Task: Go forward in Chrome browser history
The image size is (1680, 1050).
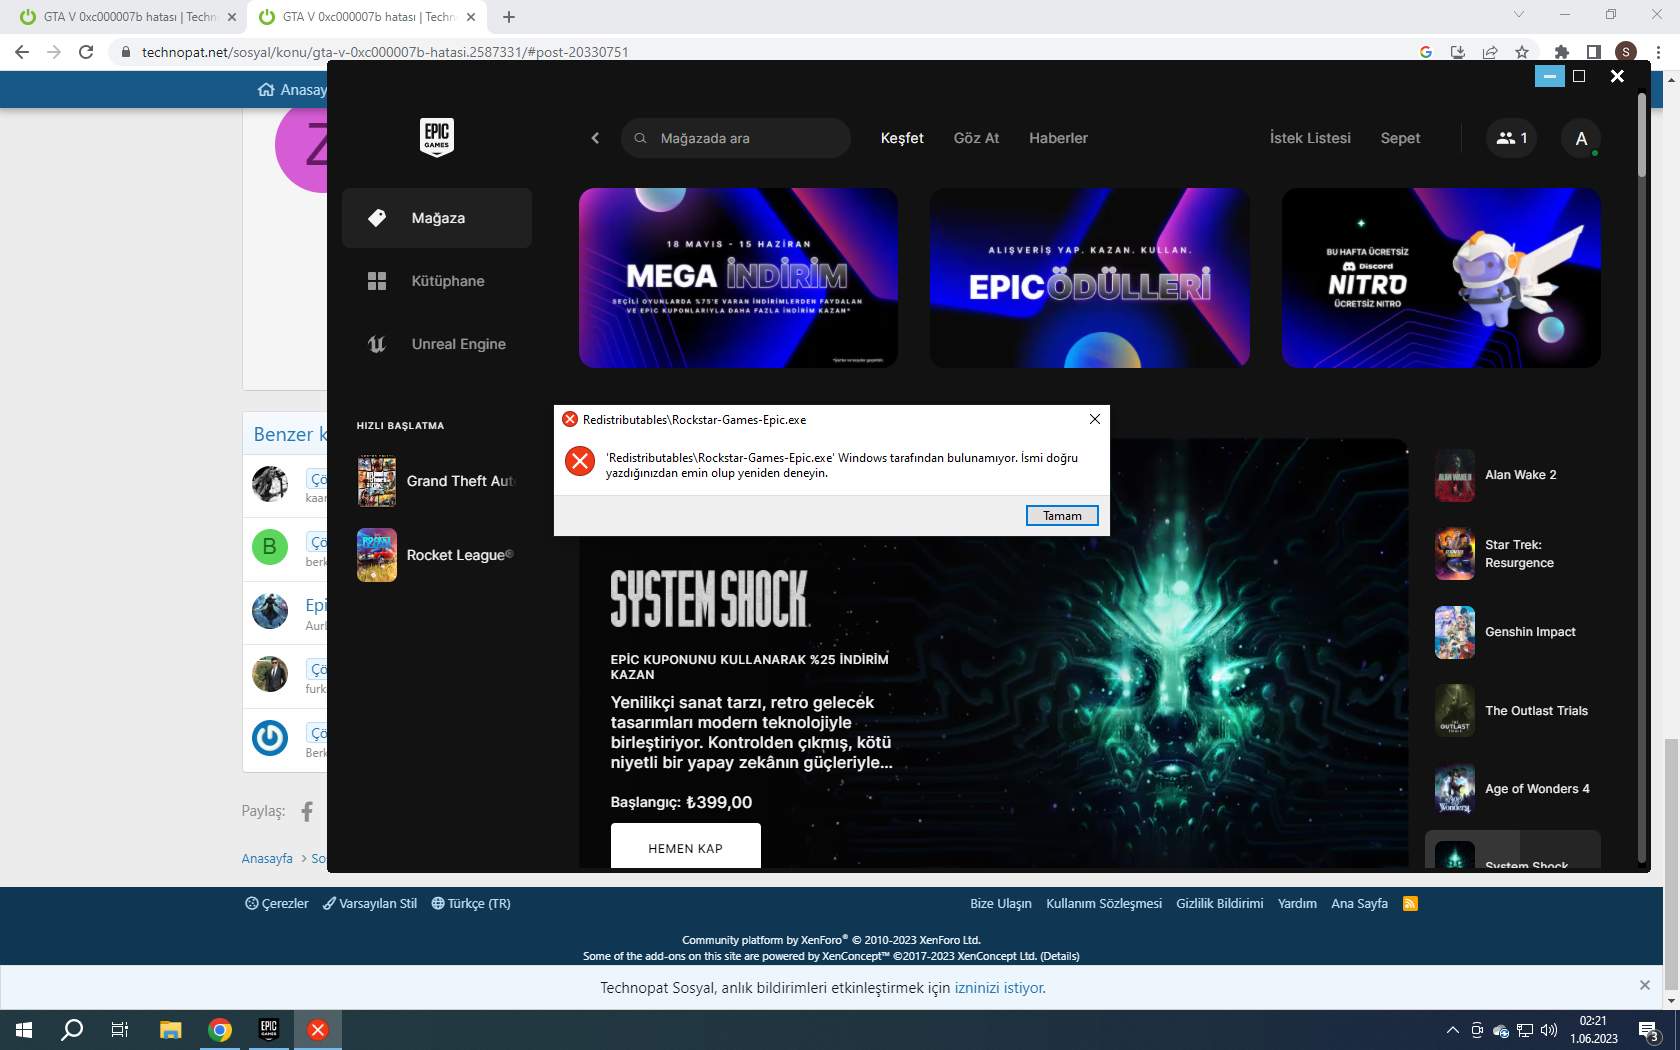Action: 54,52
